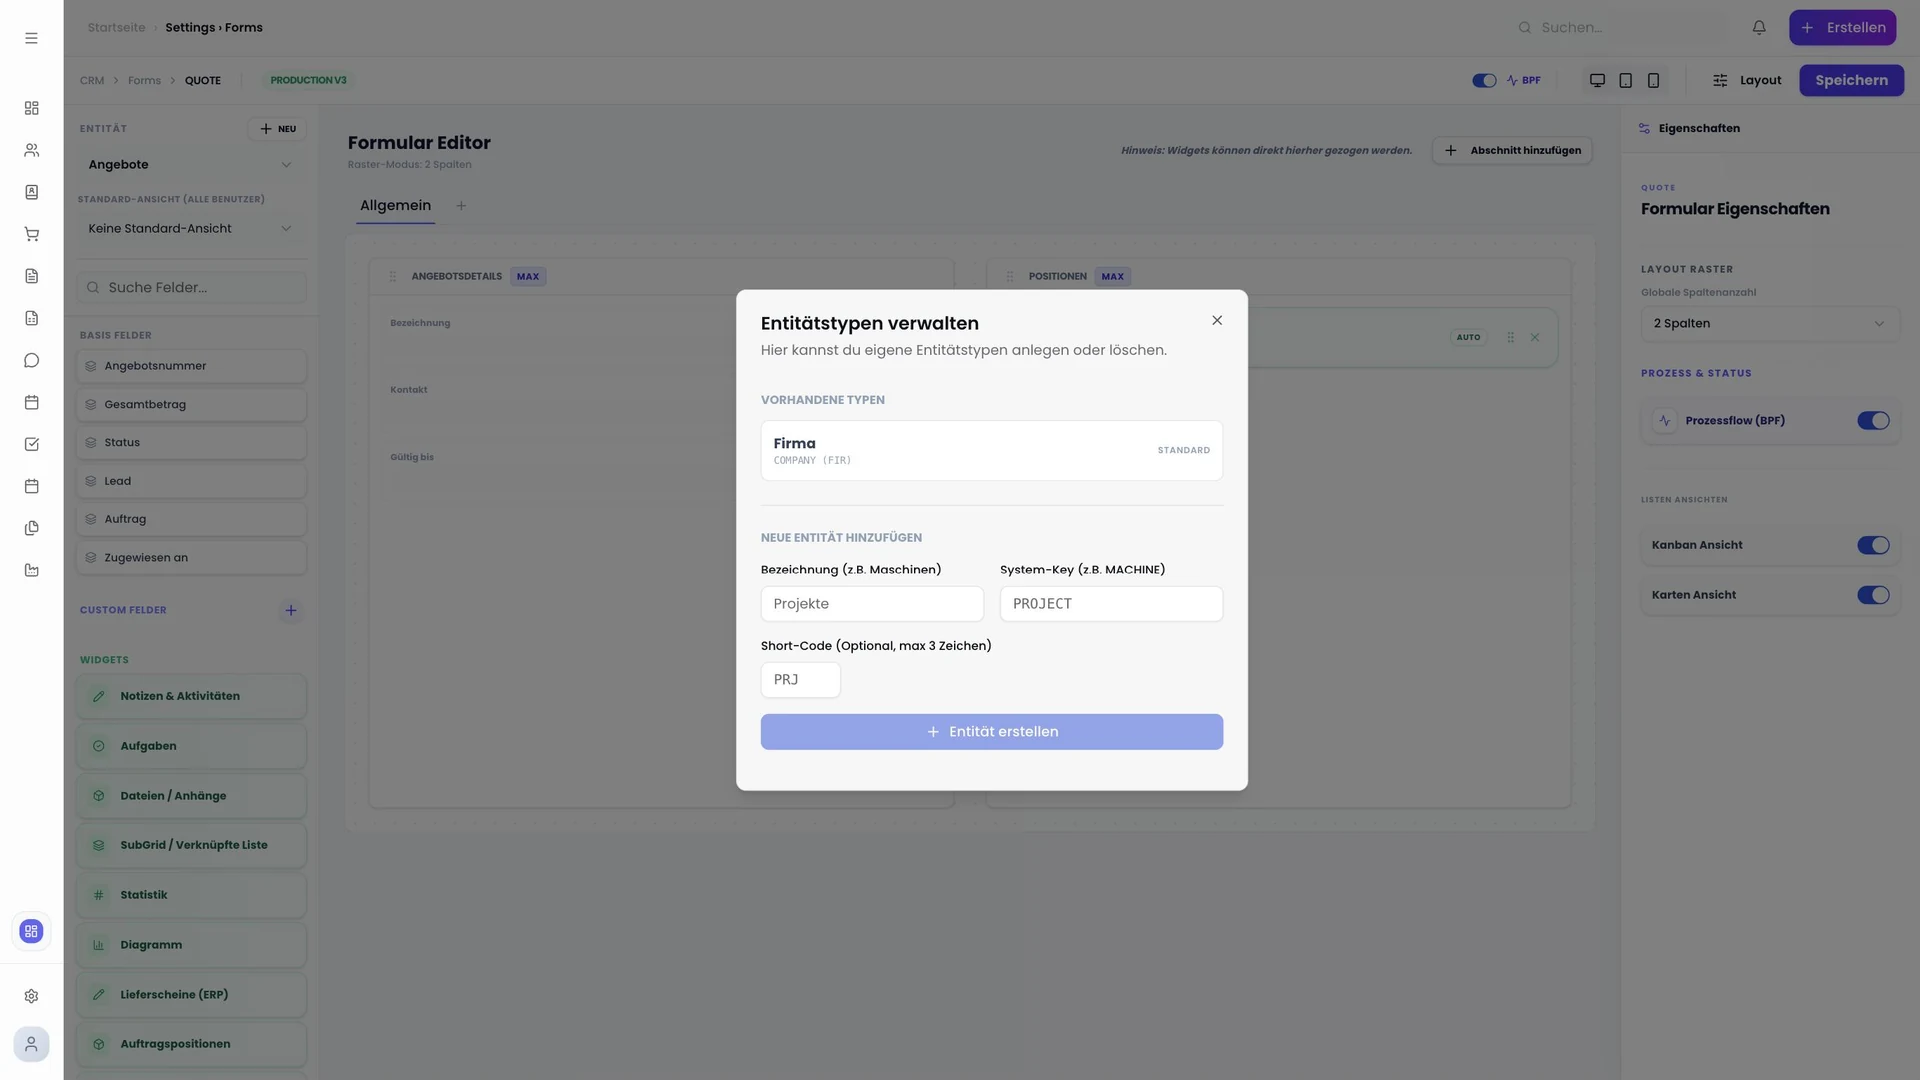Focus the Bezeichnung input field
This screenshot has height=1080, width=1920.
click(872, 604)
